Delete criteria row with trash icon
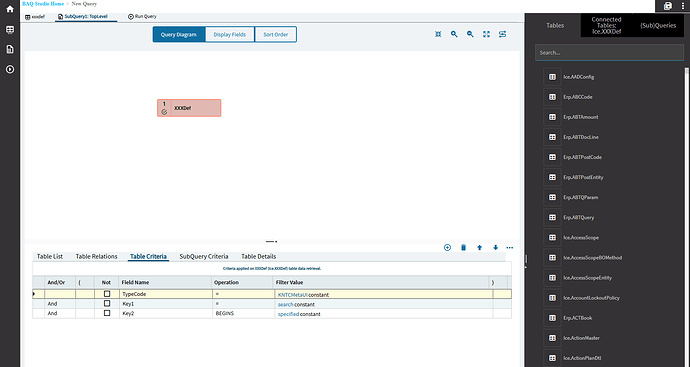Image resolution: width=690 pixels, height=367 pixels. point(463,248)
